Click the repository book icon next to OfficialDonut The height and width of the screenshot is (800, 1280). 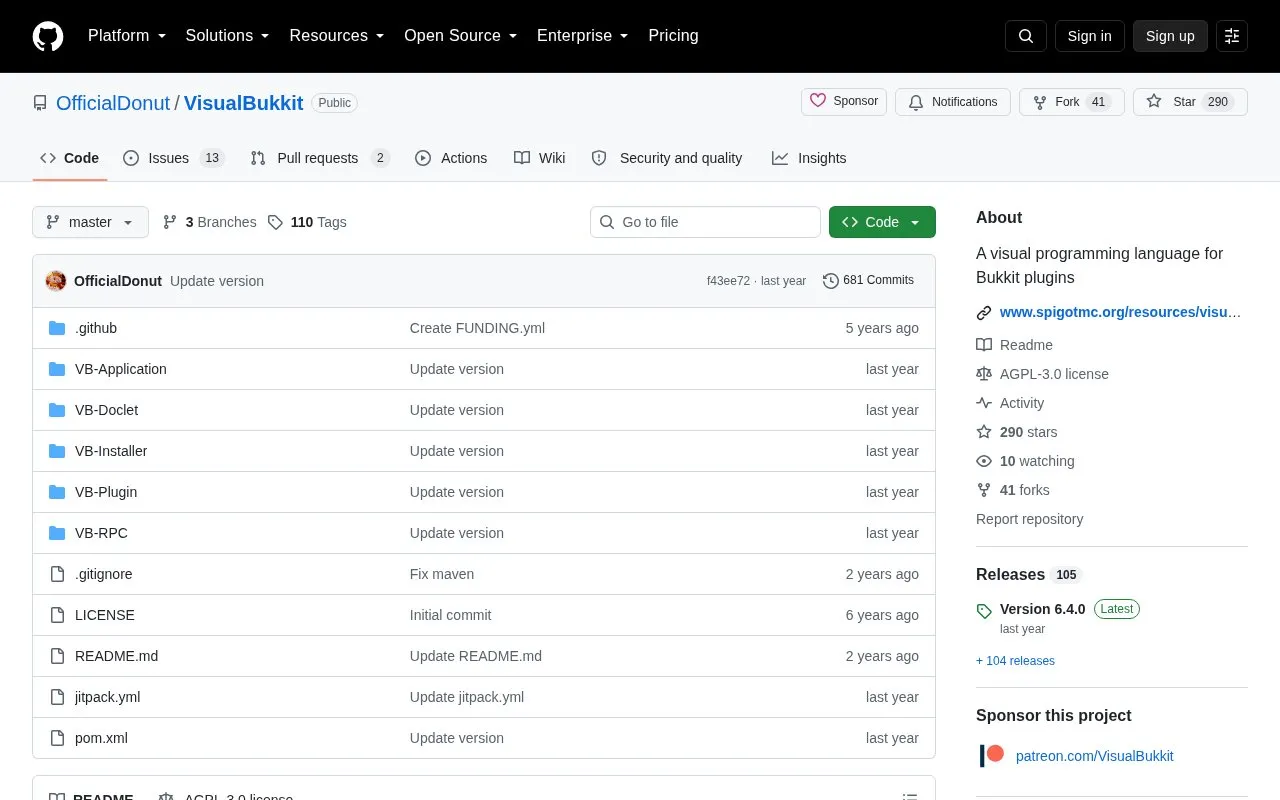pos(40,103)
